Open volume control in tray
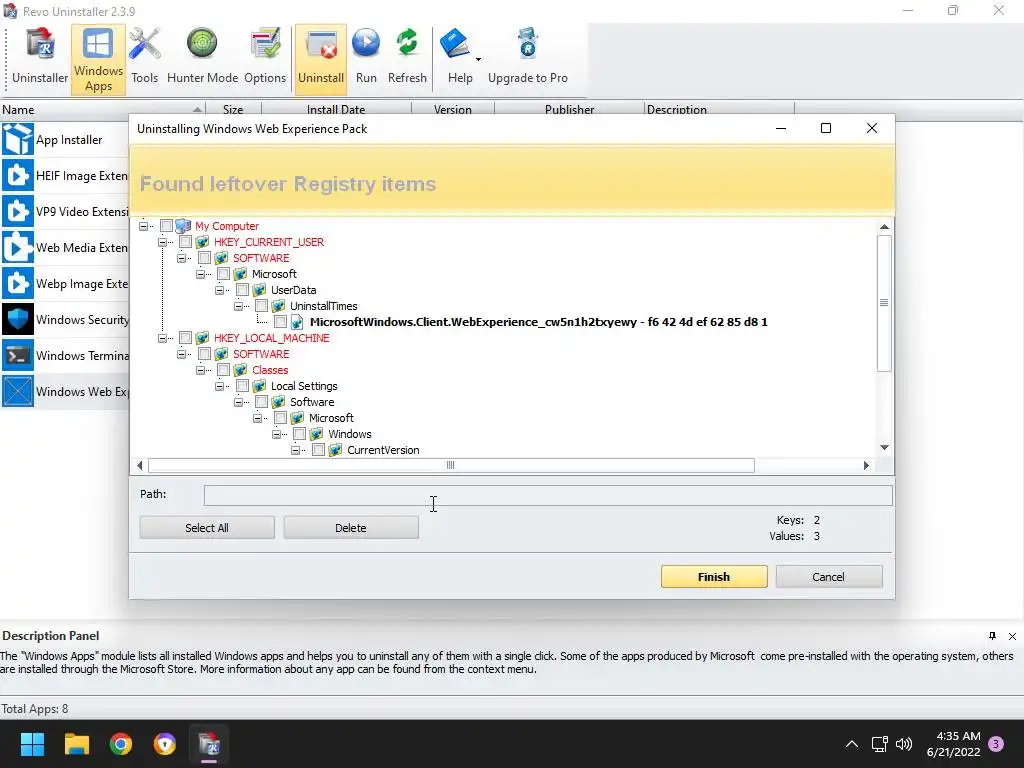The height and width of the screenshot is (768, 1024). (x=904, y=744)
